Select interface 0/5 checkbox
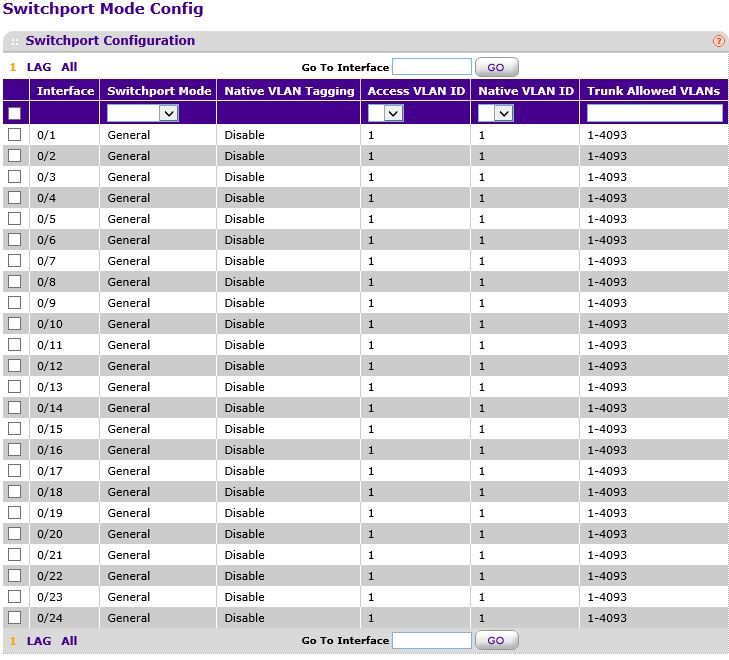 point(14,218)
